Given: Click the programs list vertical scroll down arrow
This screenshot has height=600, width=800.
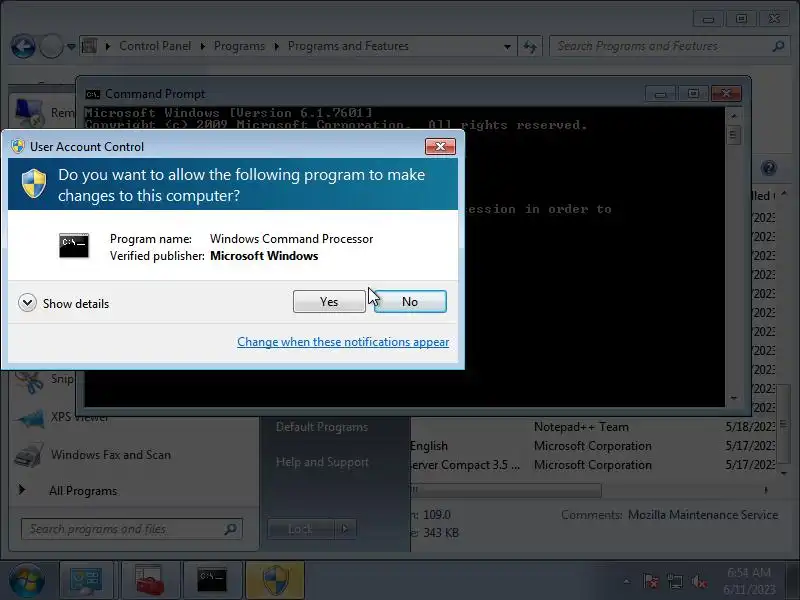Looking at the screenshot, I should pos(784,474).
